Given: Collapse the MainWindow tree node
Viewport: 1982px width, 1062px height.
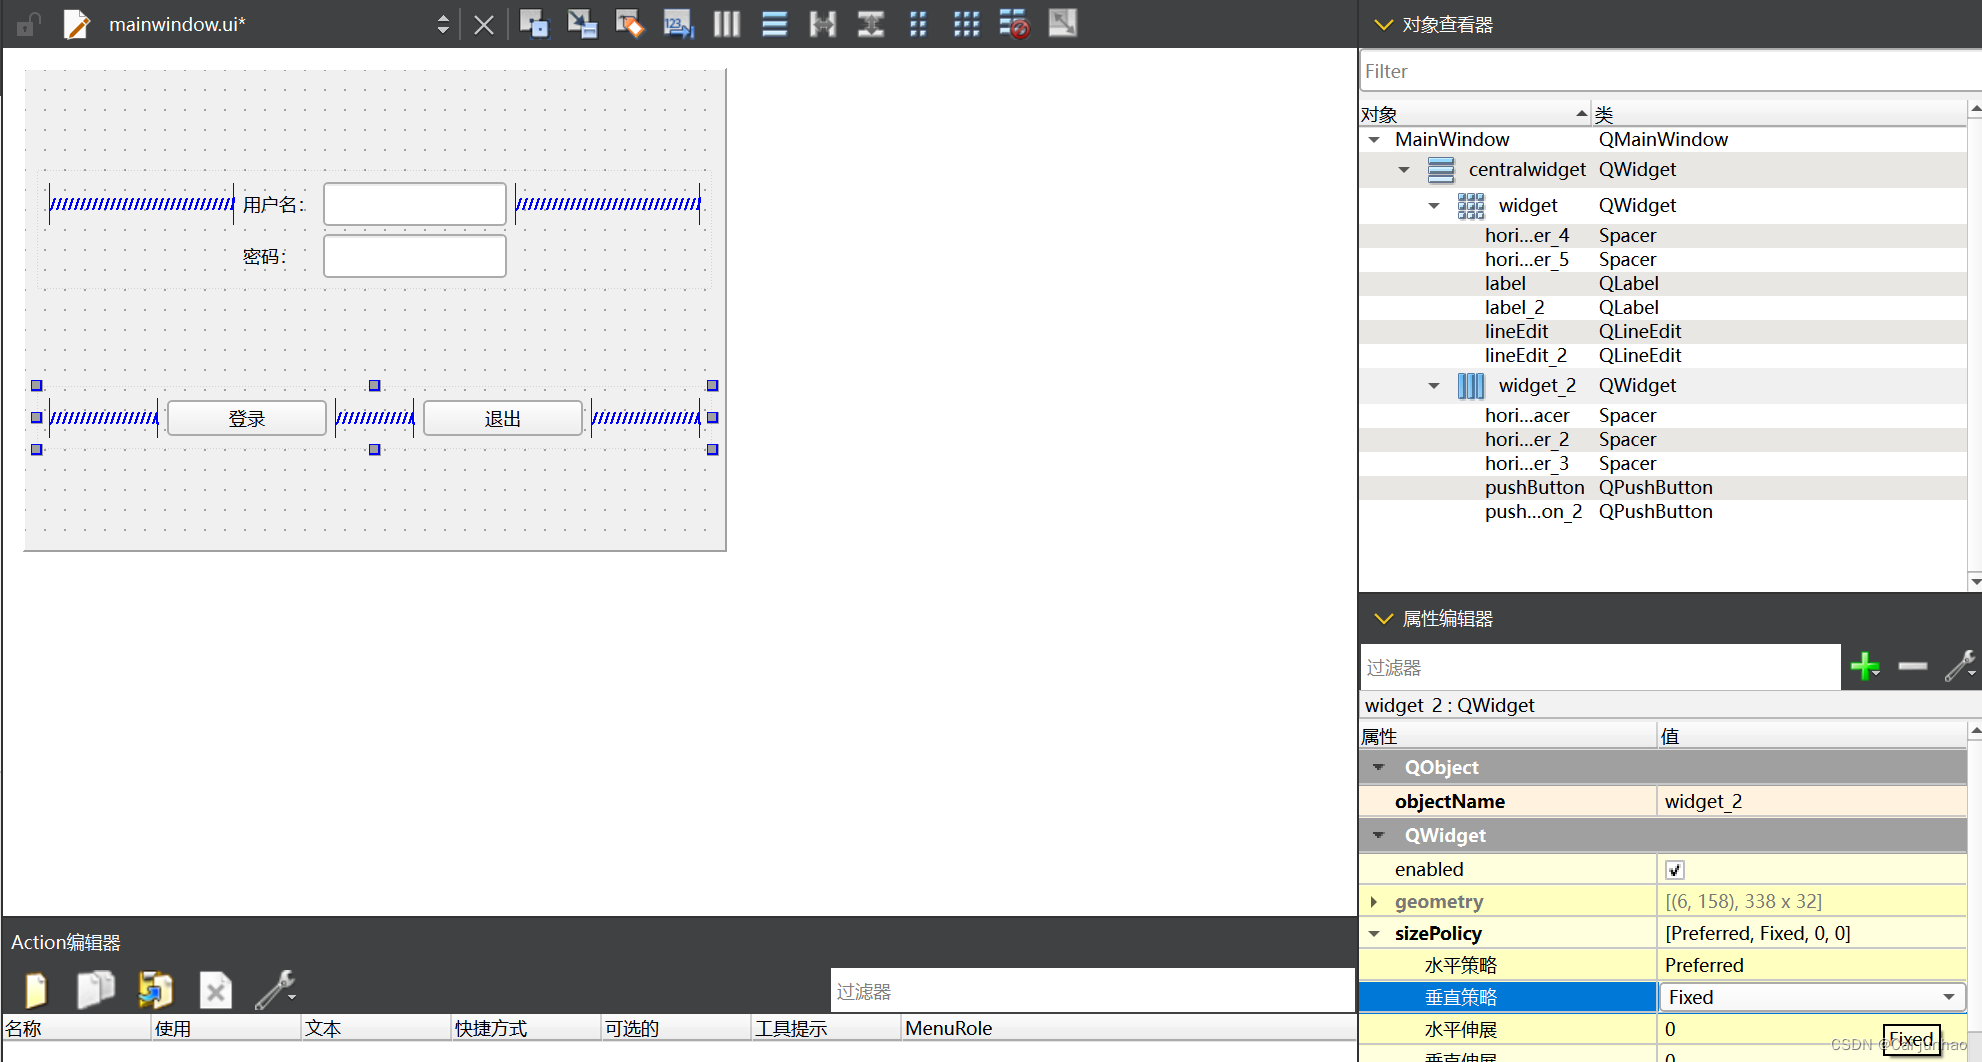Looking at the screenshot, I should 1375,140.
